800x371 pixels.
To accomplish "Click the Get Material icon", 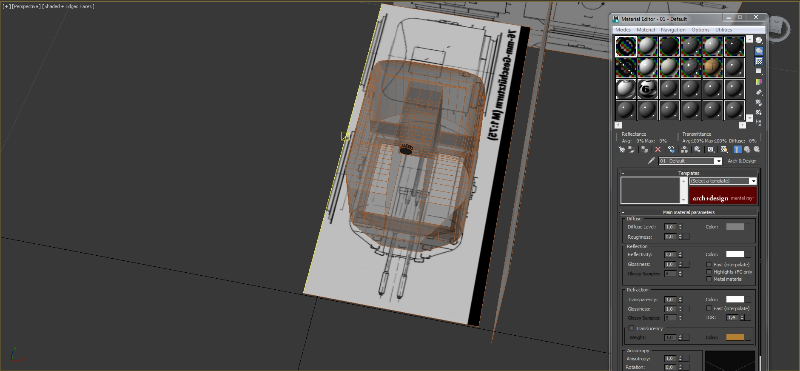I will [622, 150].
